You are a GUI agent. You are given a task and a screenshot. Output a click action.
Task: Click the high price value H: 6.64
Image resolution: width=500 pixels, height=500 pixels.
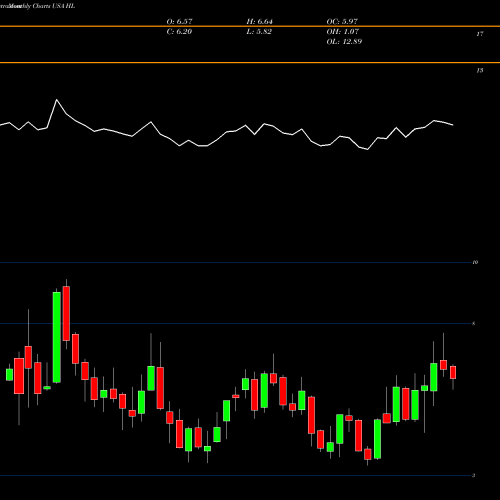259,22
